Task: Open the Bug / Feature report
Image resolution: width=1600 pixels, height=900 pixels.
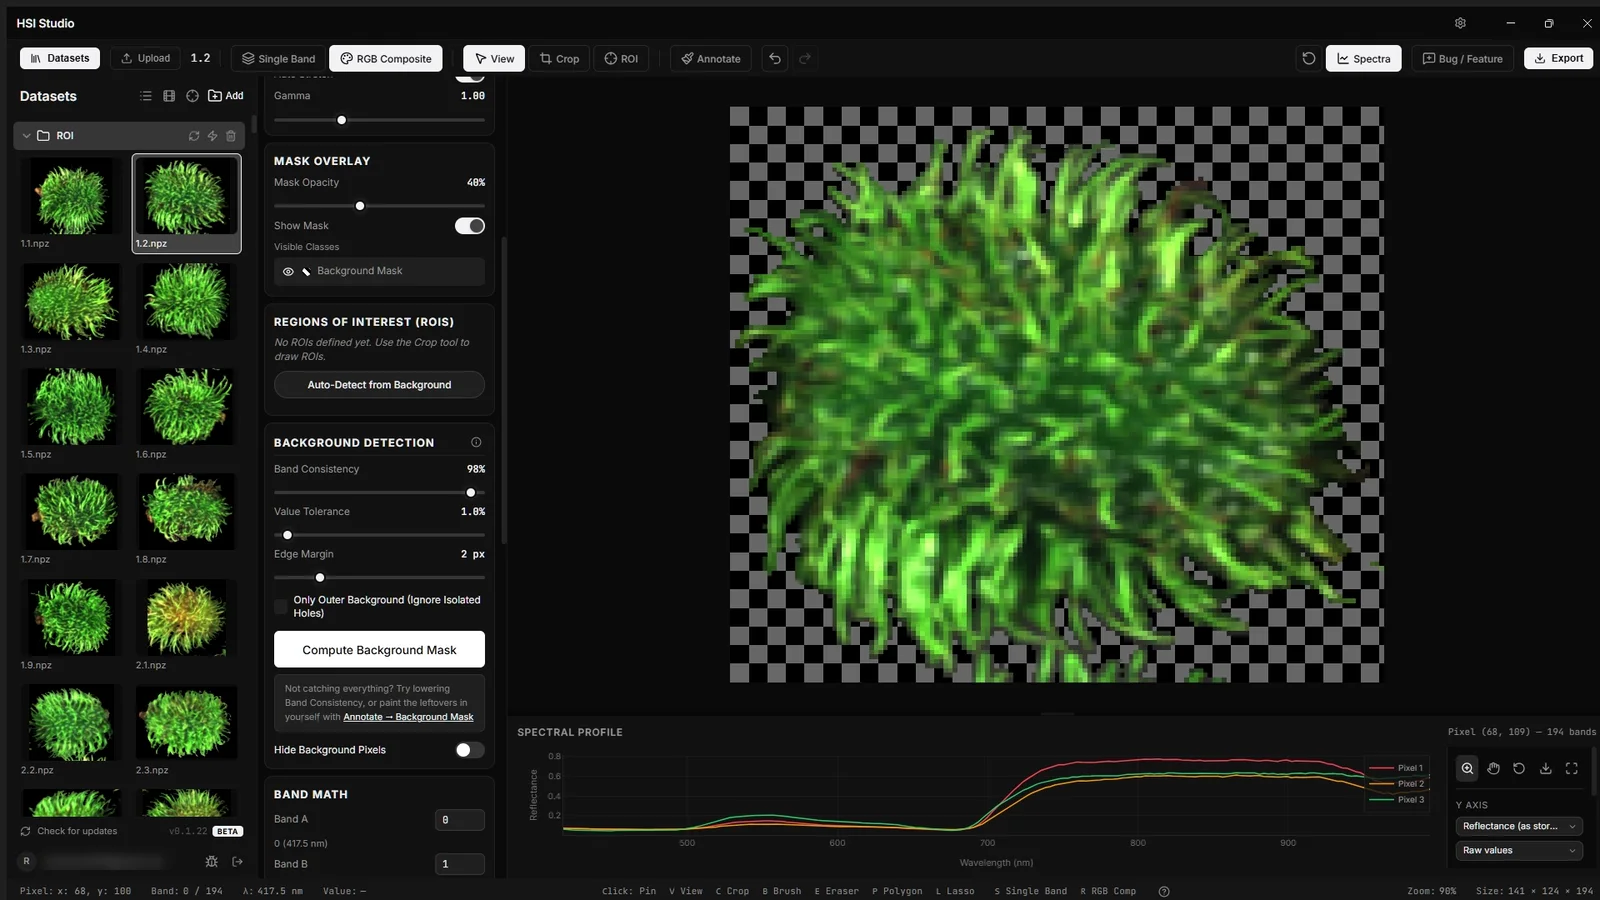Action: click(1463, 59)
